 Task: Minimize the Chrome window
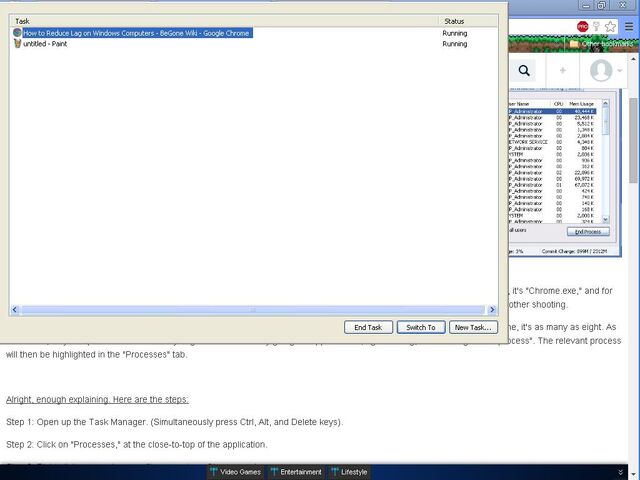point(586,5)
